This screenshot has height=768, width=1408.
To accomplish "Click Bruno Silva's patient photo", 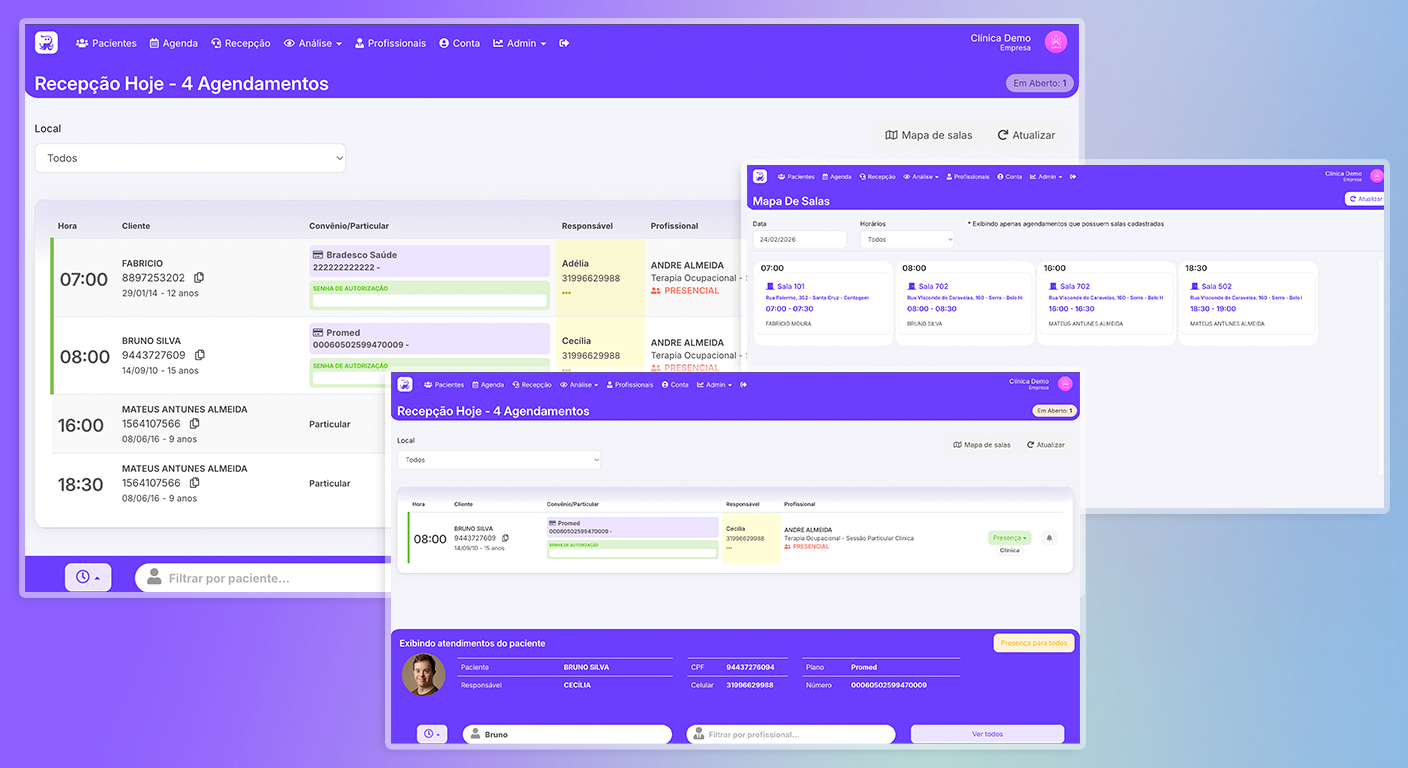I will point(423,675).
